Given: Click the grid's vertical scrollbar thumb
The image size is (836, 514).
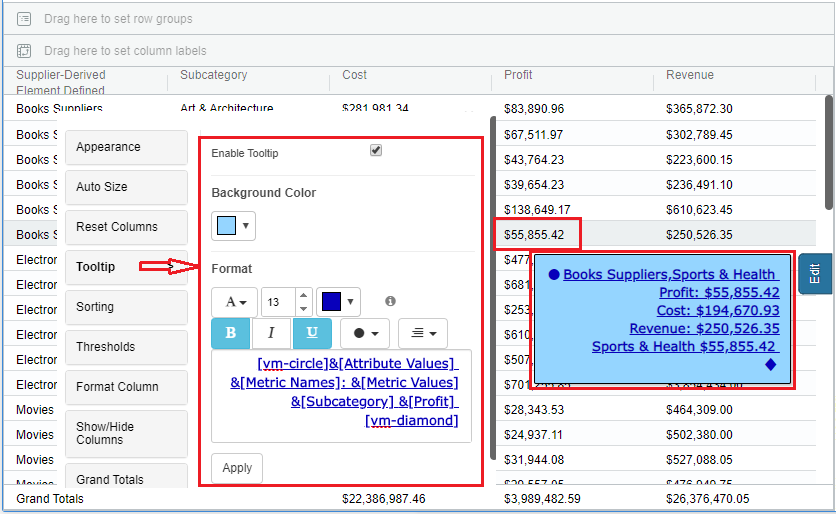Looking at the screenshot, I should (x=829, y=152).
